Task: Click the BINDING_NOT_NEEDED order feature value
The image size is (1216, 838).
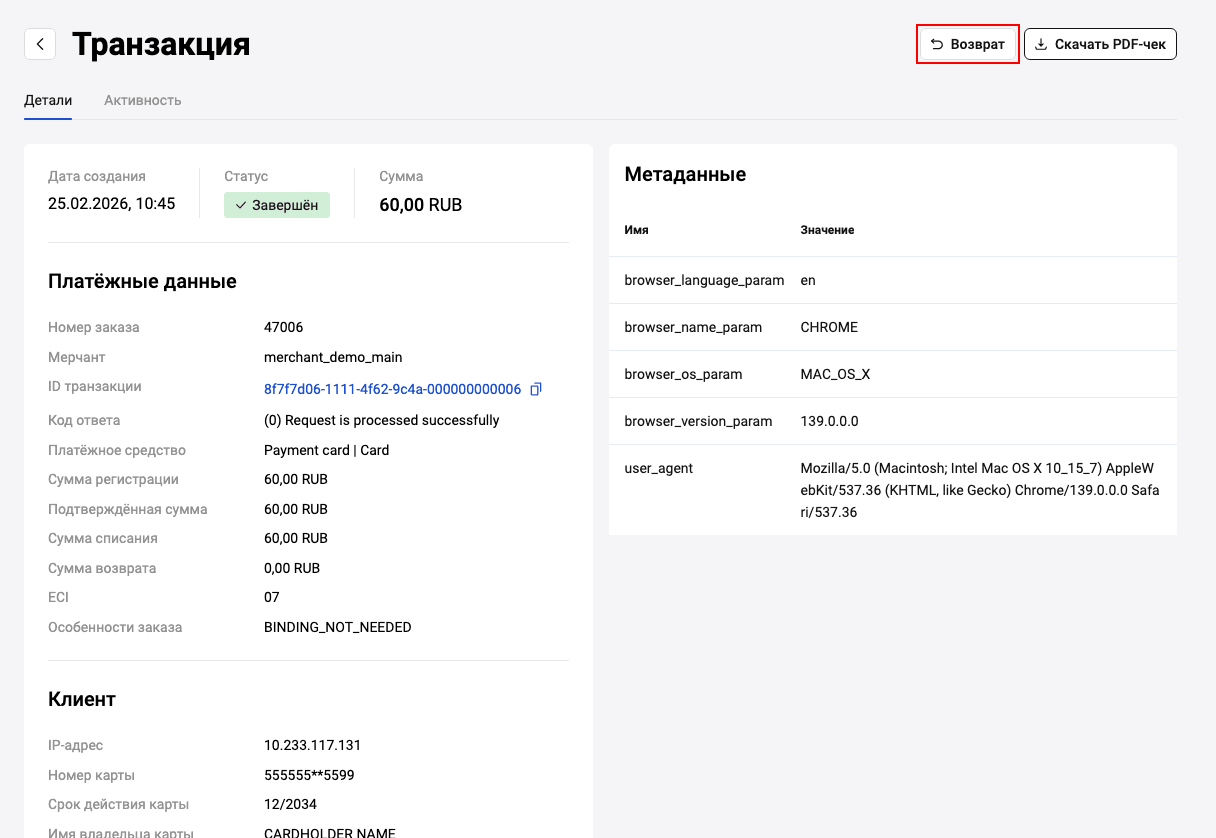Action: (x=338, y=627)
